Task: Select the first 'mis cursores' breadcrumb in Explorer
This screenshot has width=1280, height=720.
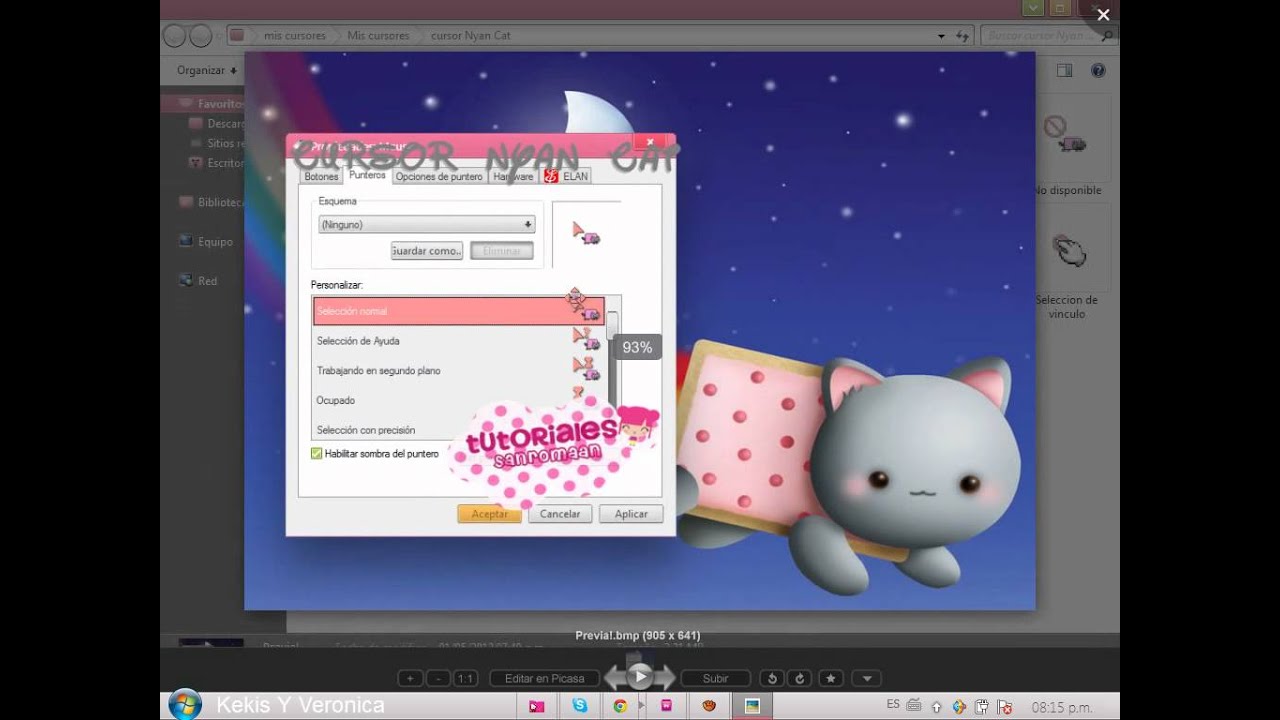Action: 294,36
